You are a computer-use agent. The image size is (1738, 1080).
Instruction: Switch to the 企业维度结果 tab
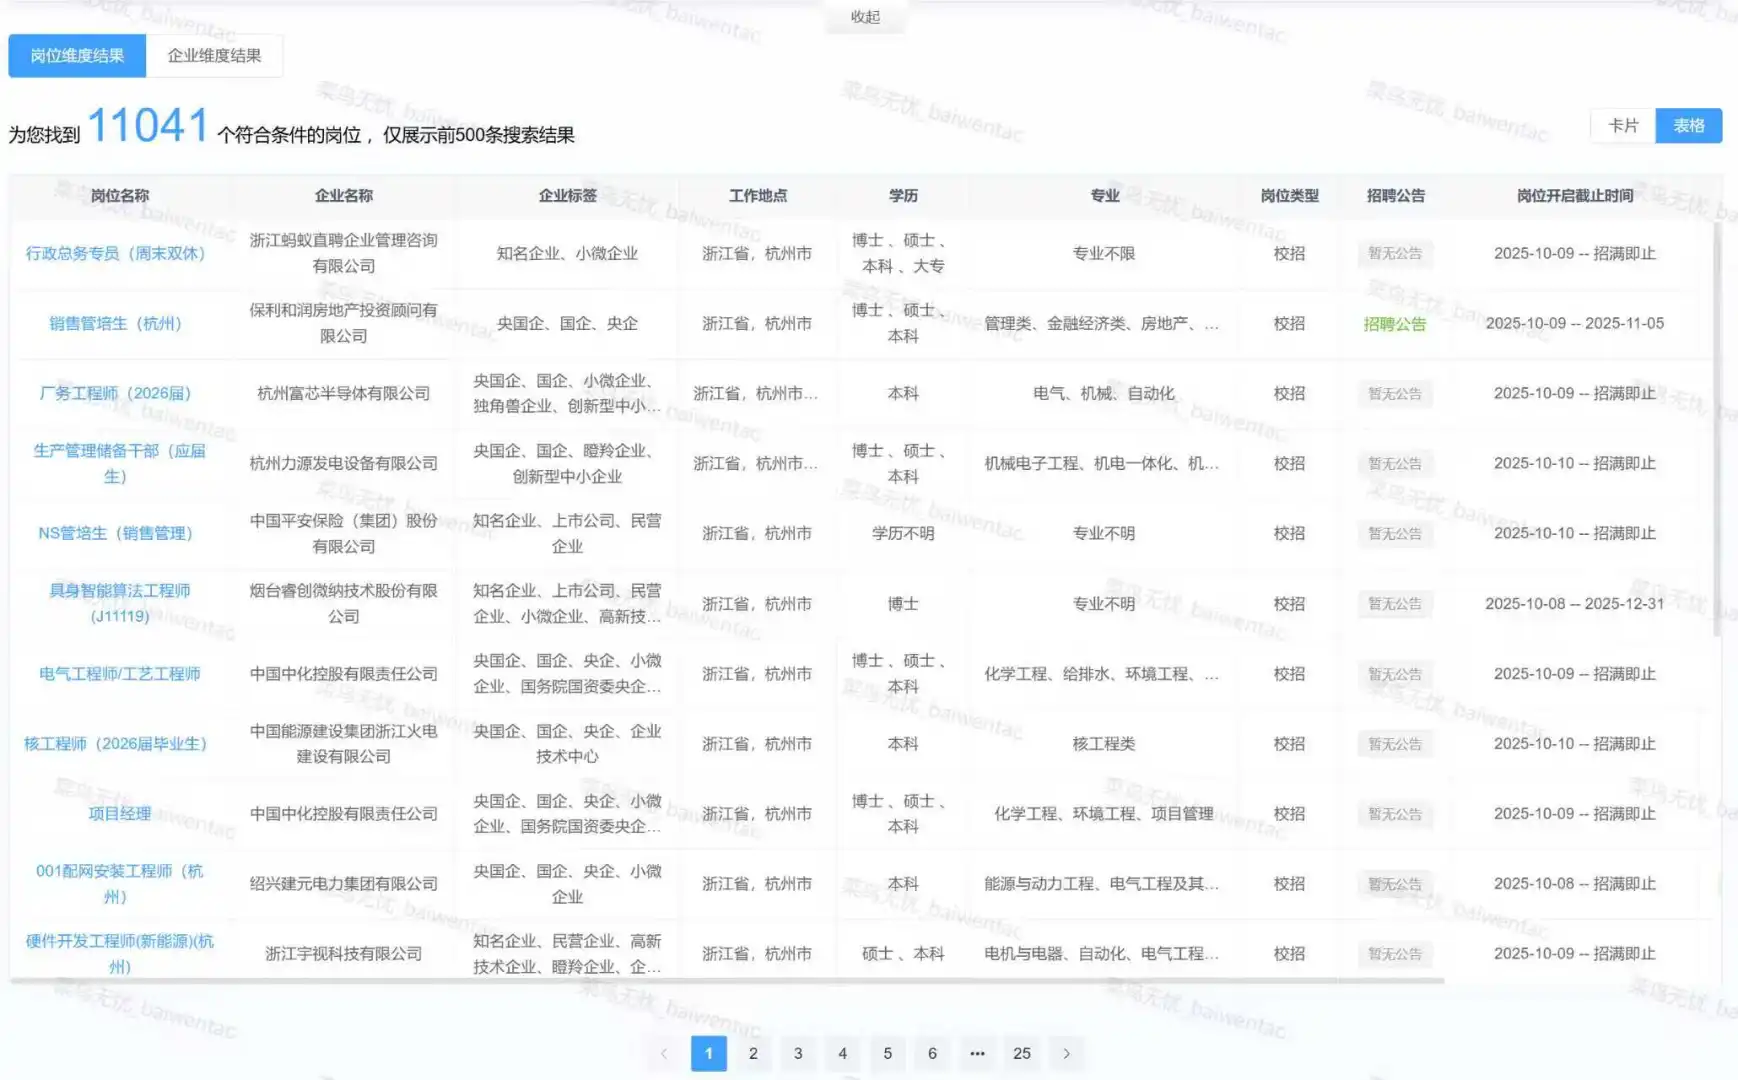pos(214,55)
